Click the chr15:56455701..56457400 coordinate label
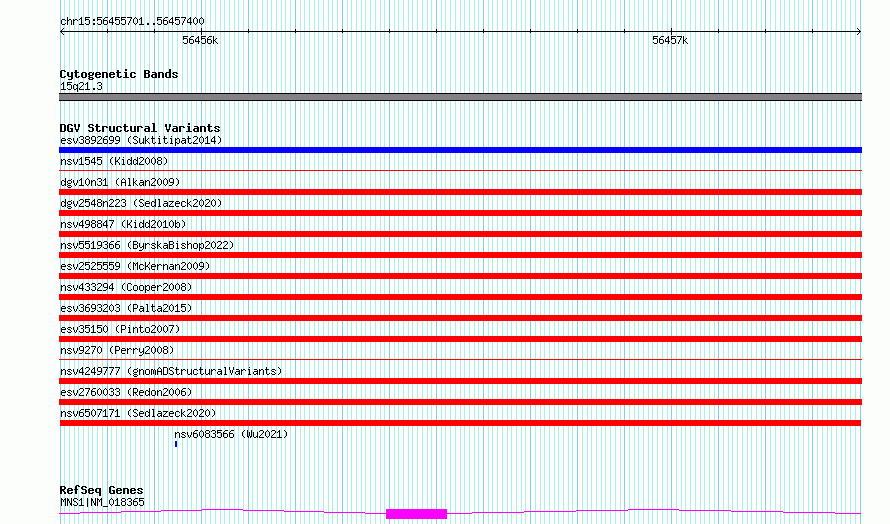Viewport: 890px width, 524px height. 132,21
